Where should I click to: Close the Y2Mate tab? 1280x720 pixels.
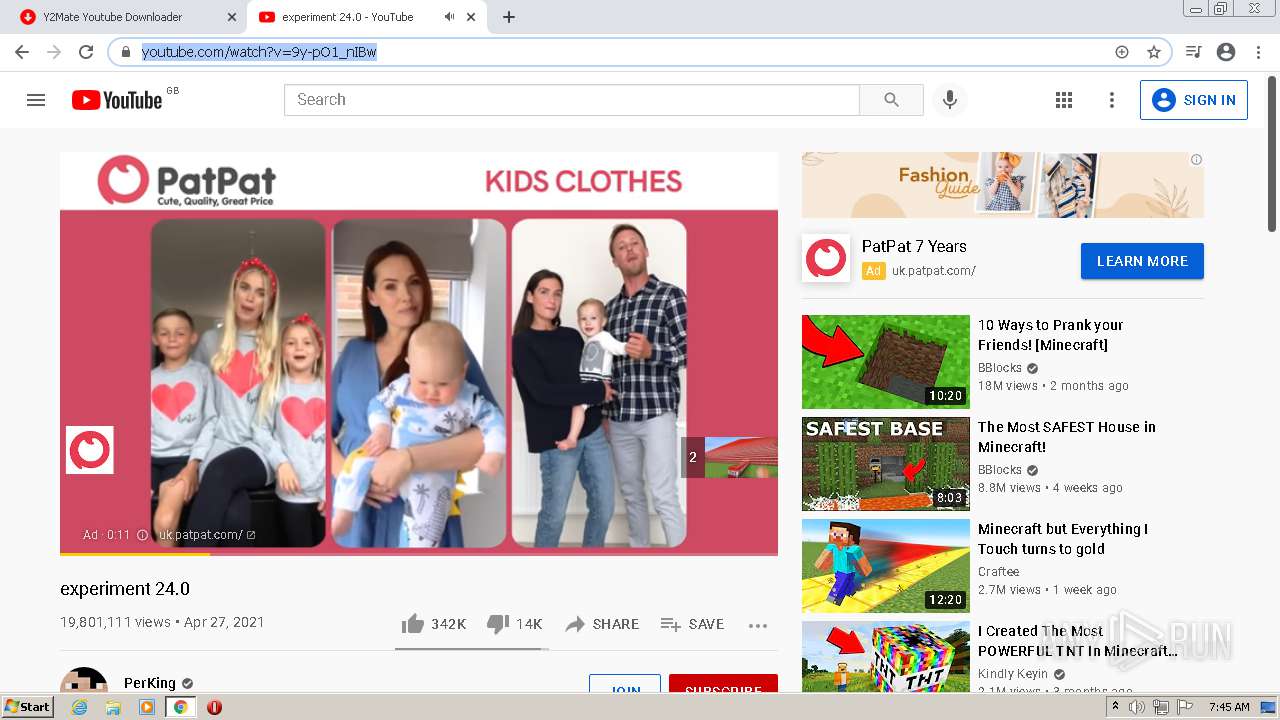tap(232, 17)
